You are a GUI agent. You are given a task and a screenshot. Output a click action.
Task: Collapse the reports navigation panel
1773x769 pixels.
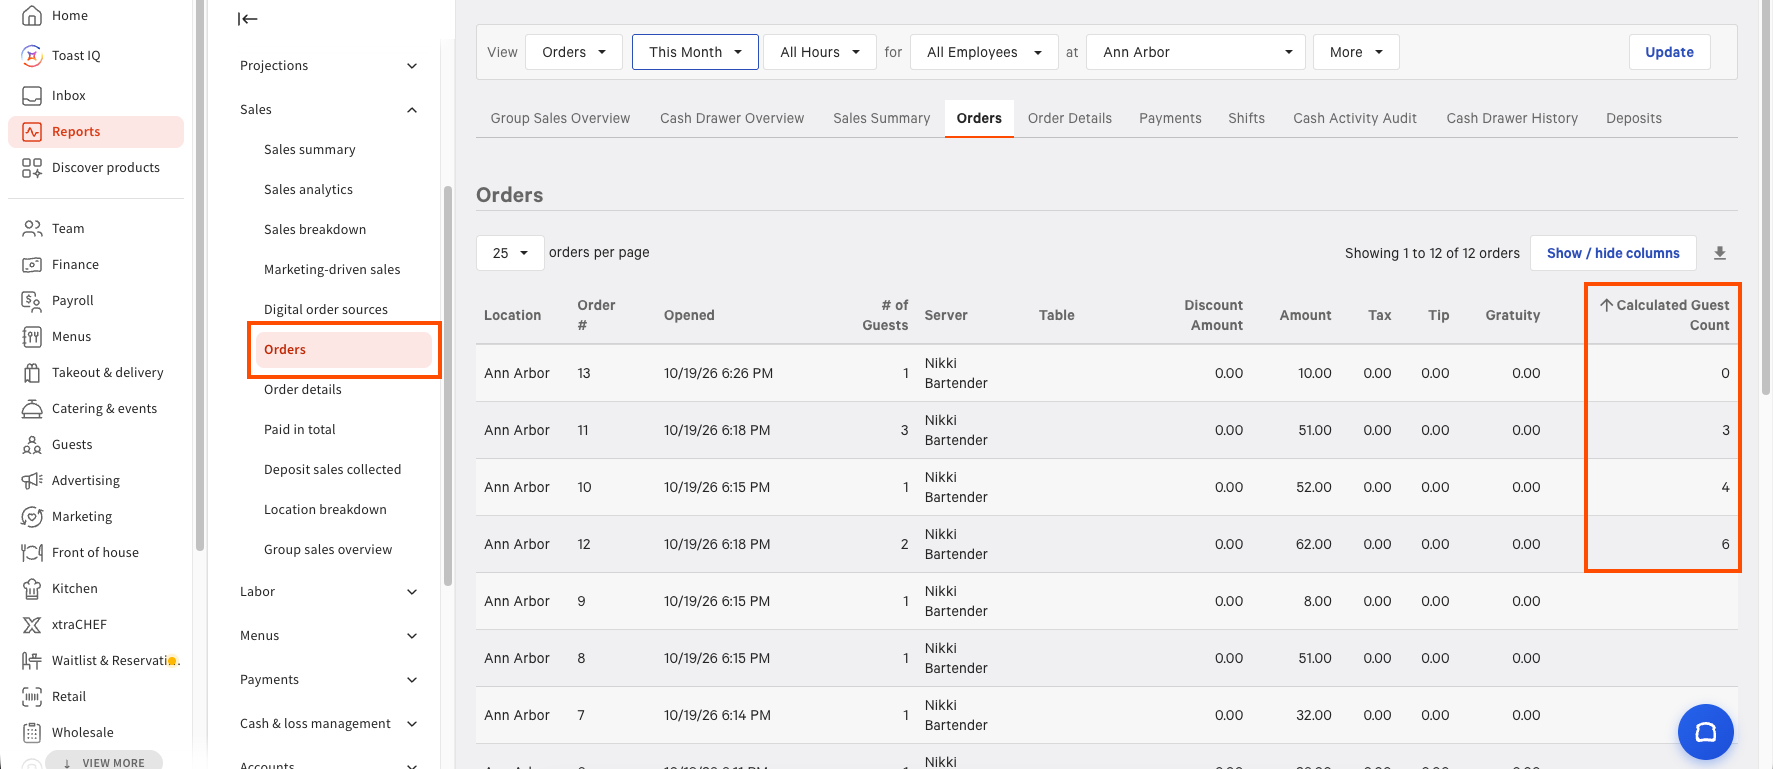tap(248, 18)
